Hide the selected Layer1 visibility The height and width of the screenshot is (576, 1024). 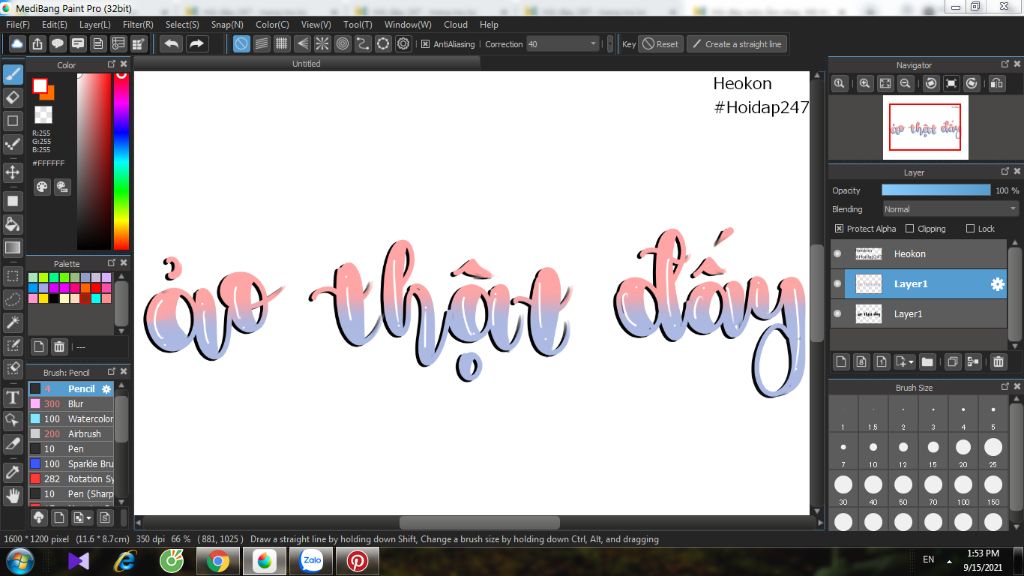[838, 284]
